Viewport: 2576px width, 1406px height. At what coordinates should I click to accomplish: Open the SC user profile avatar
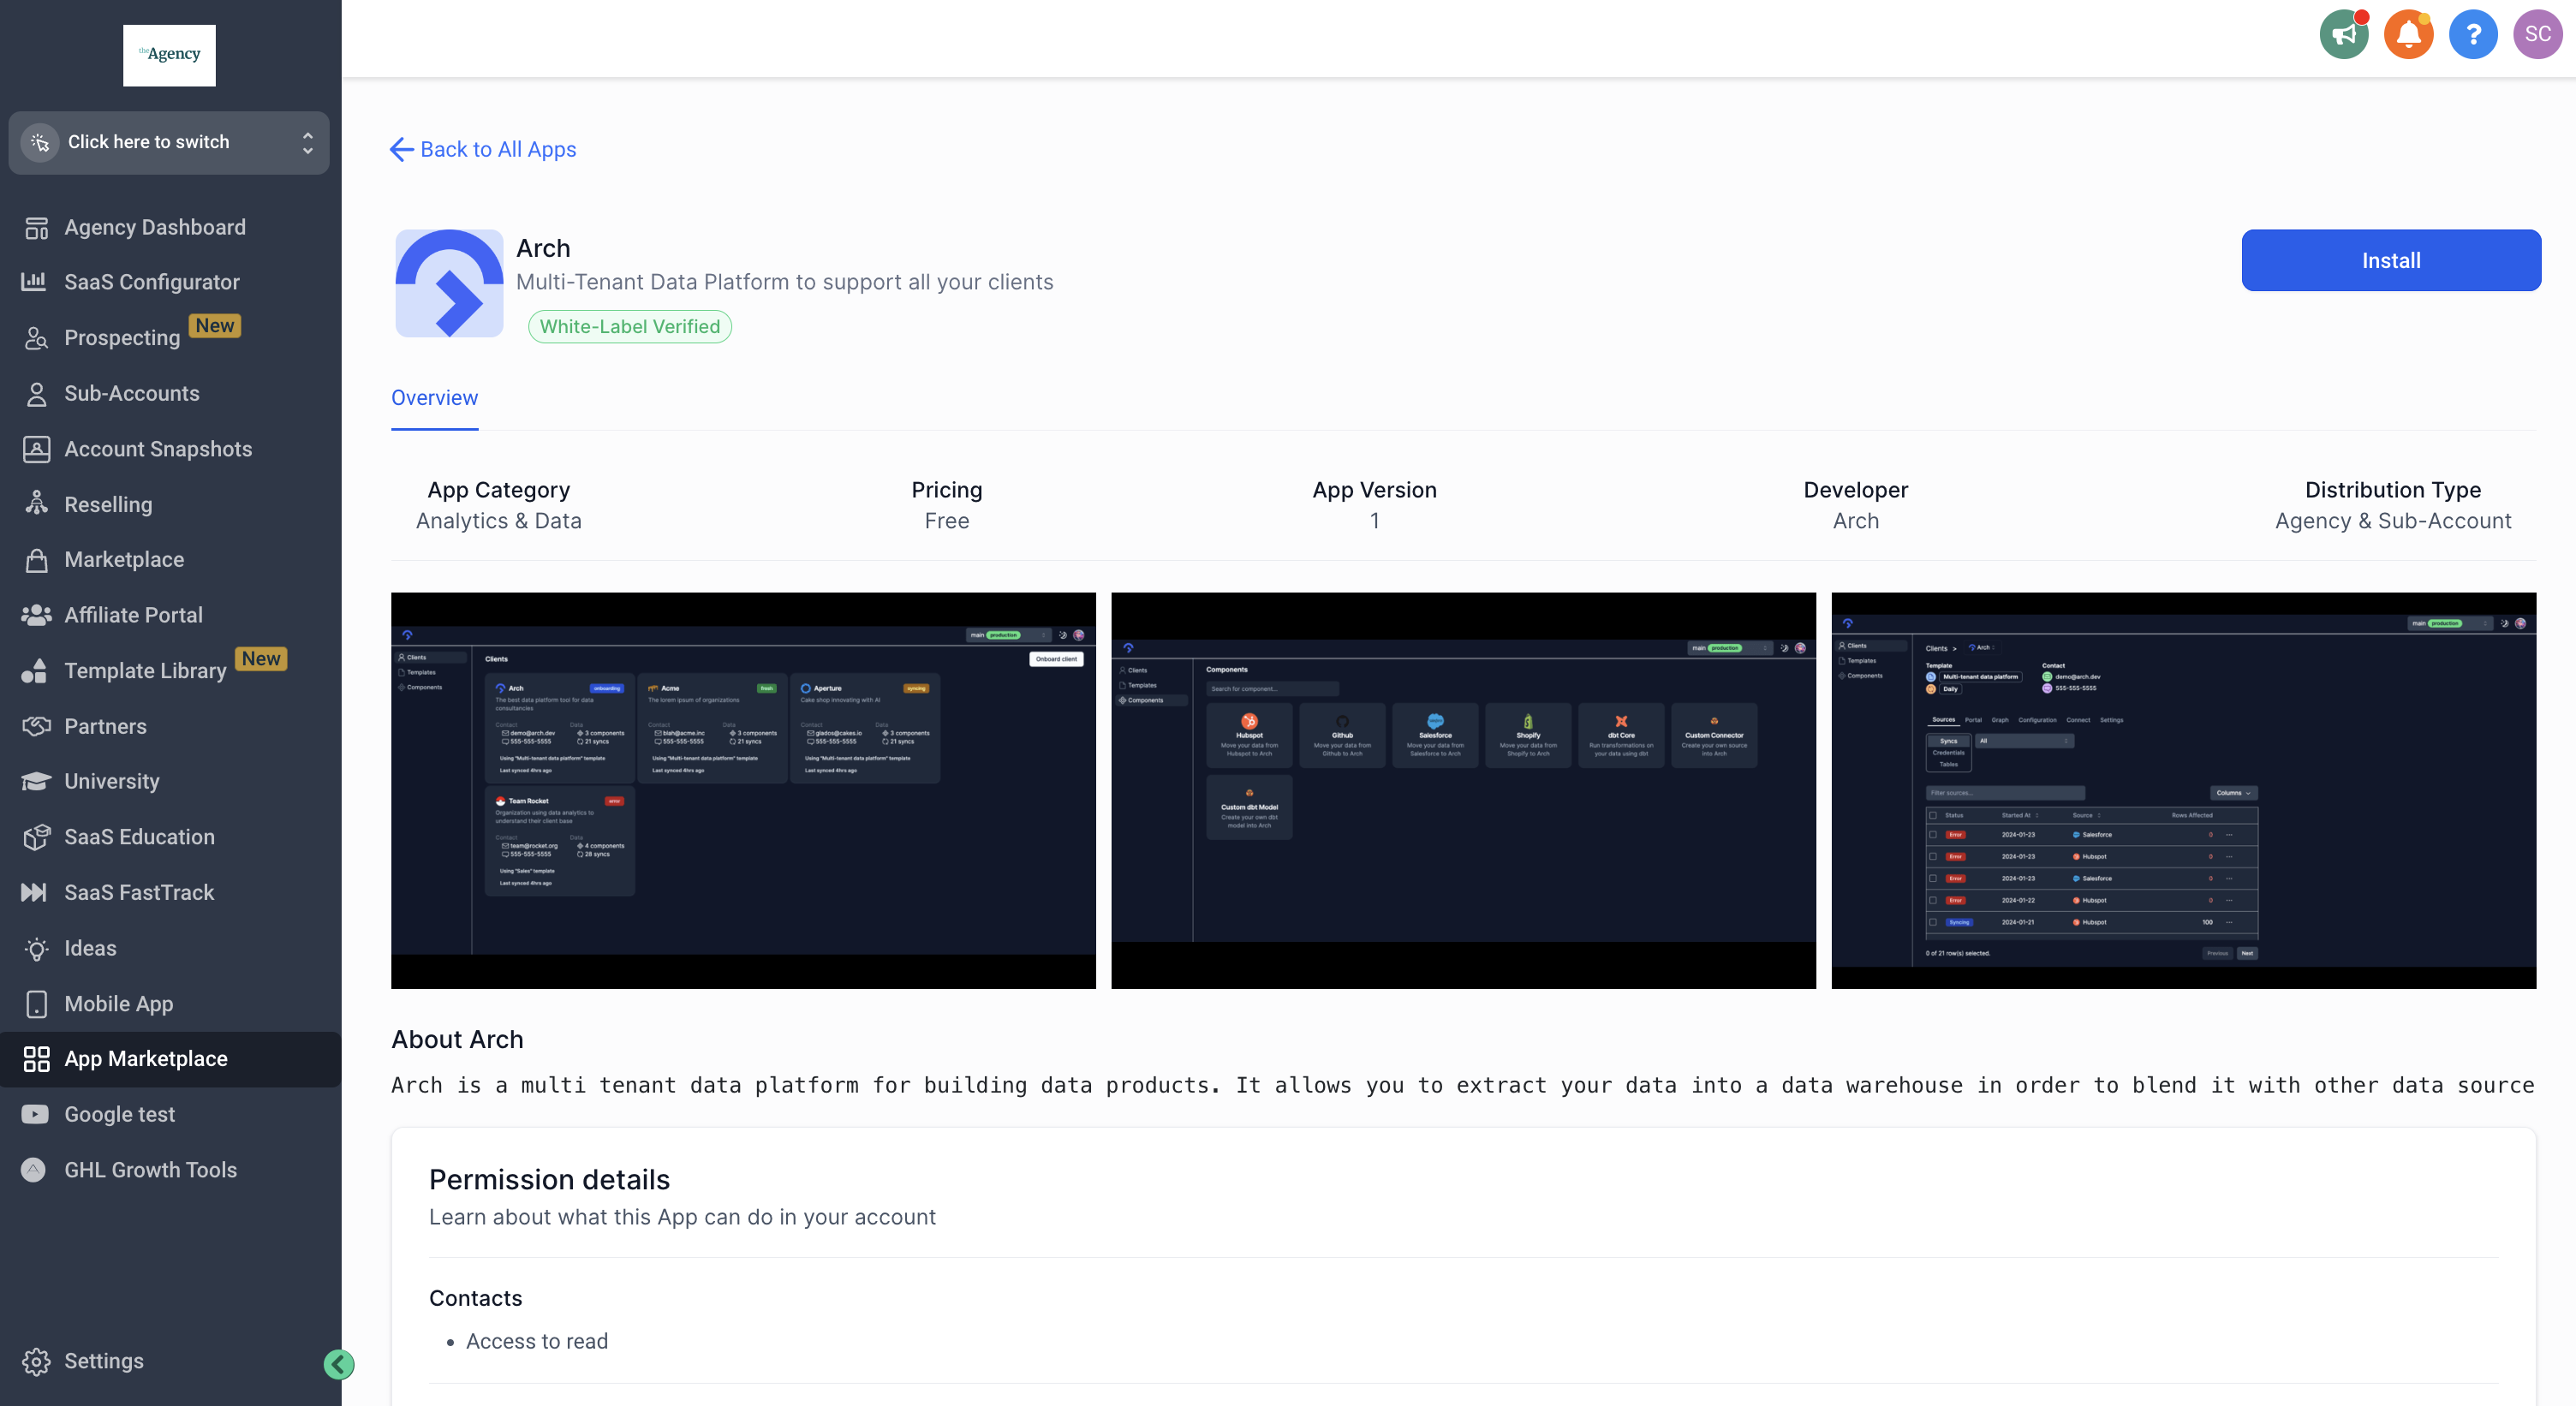coord(2537,35)
